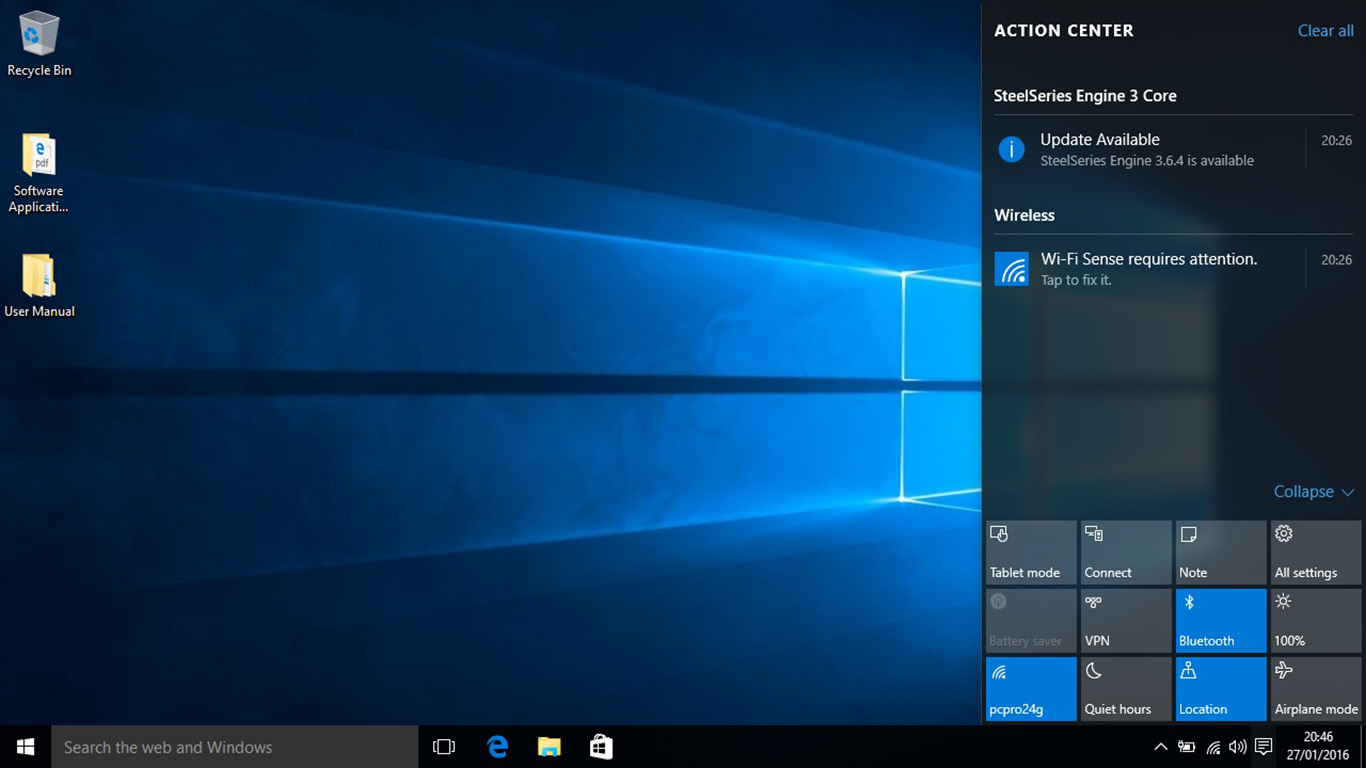Turn off Location quick action tile

click(x=1220, y=688)
